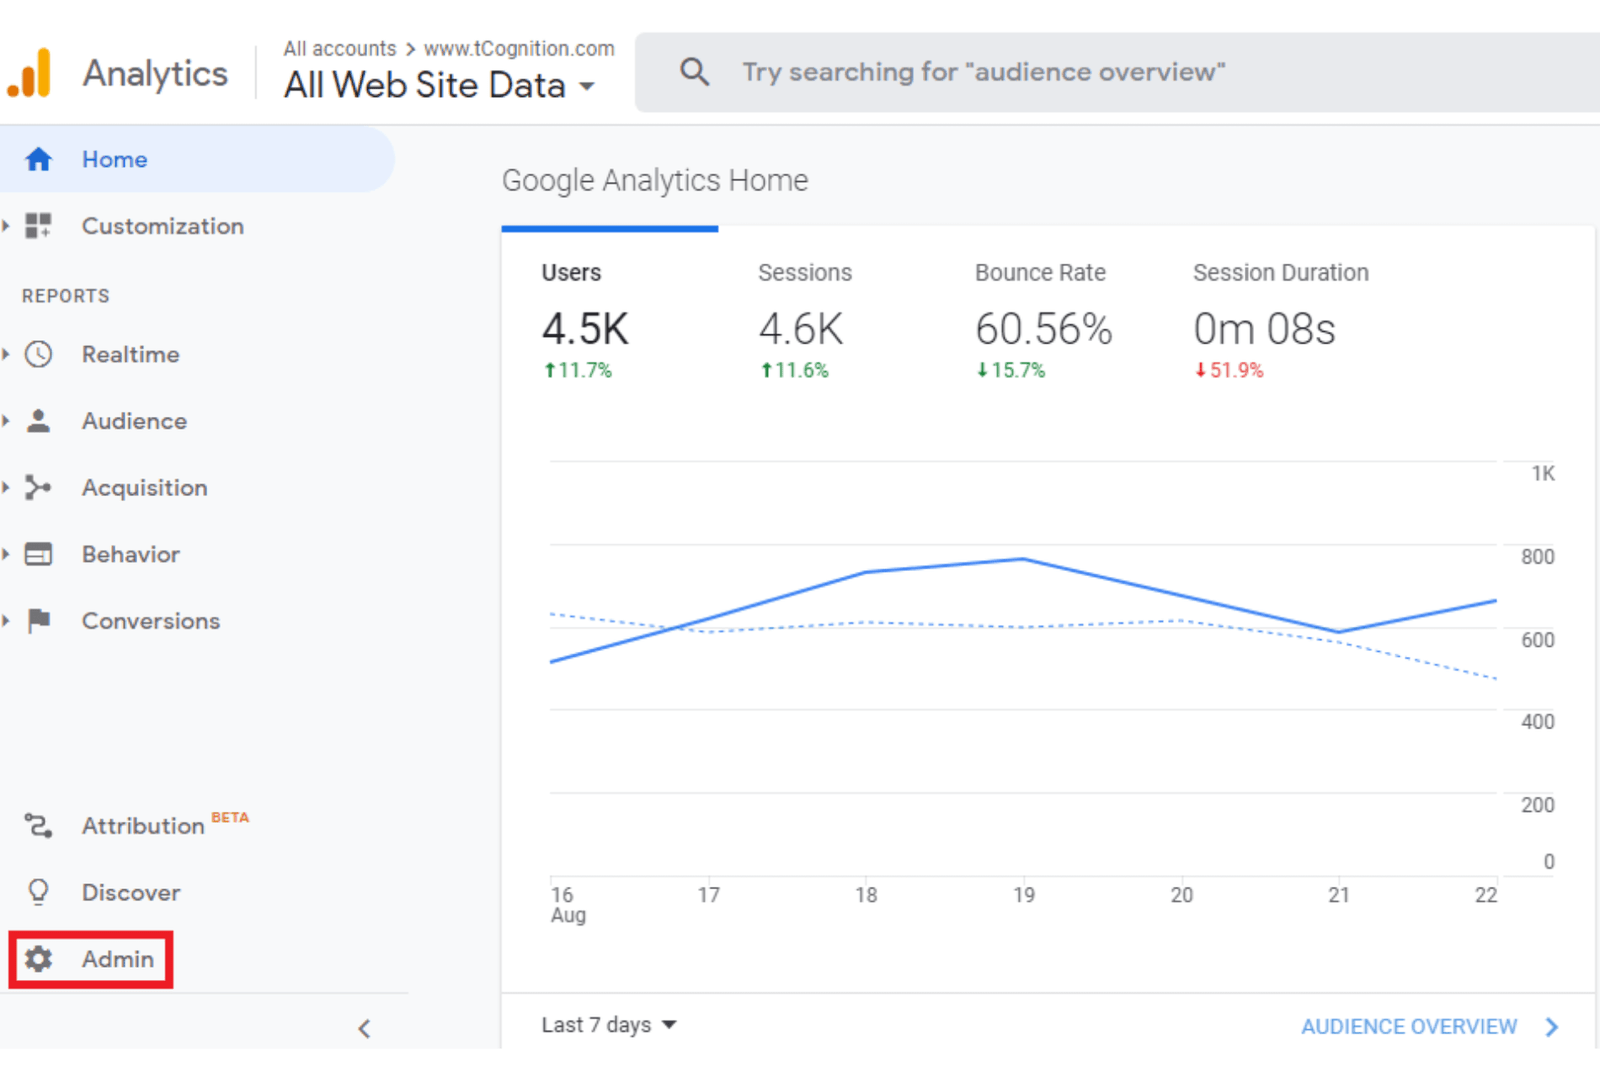1600x1078 pixels.
Task: Expand the Acquisition reports arrow
Action: tap(6, 488)
